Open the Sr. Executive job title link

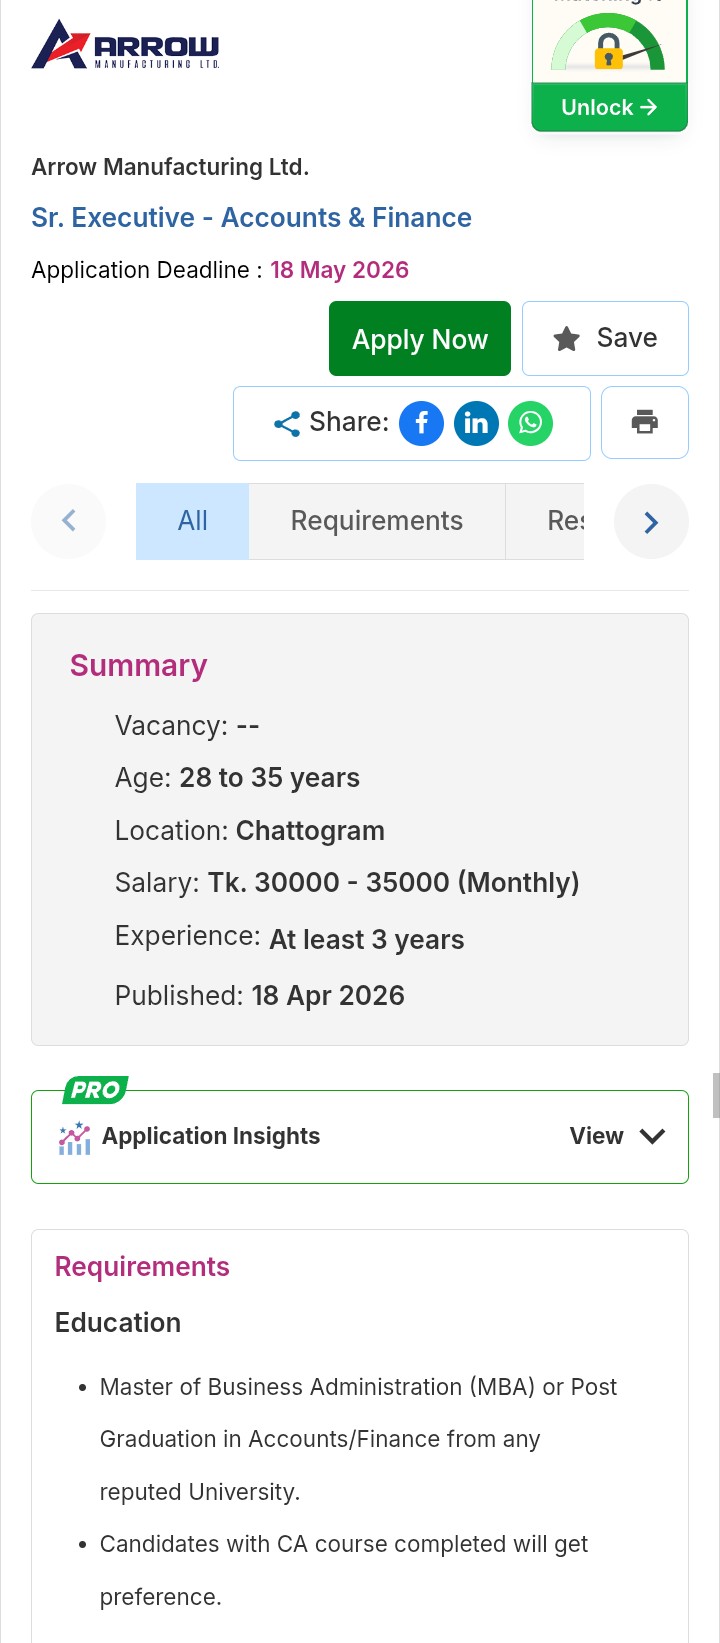click(x=251, y=218)
